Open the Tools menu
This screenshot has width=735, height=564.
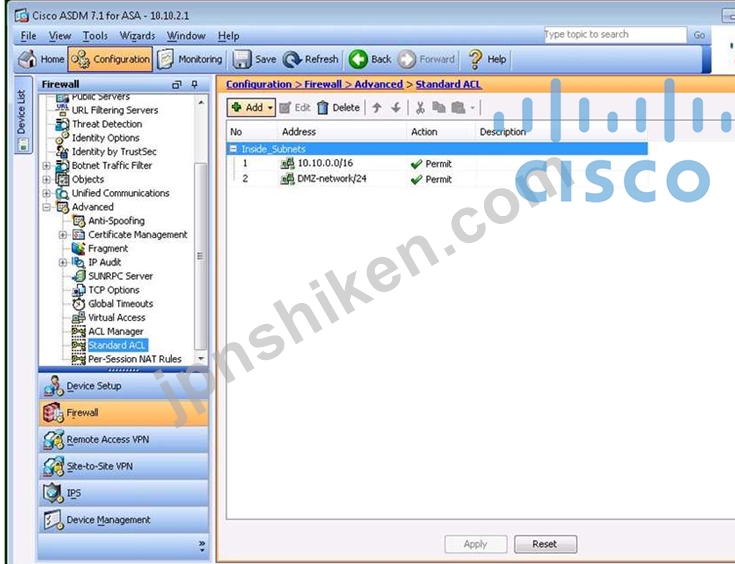(95, 36)
